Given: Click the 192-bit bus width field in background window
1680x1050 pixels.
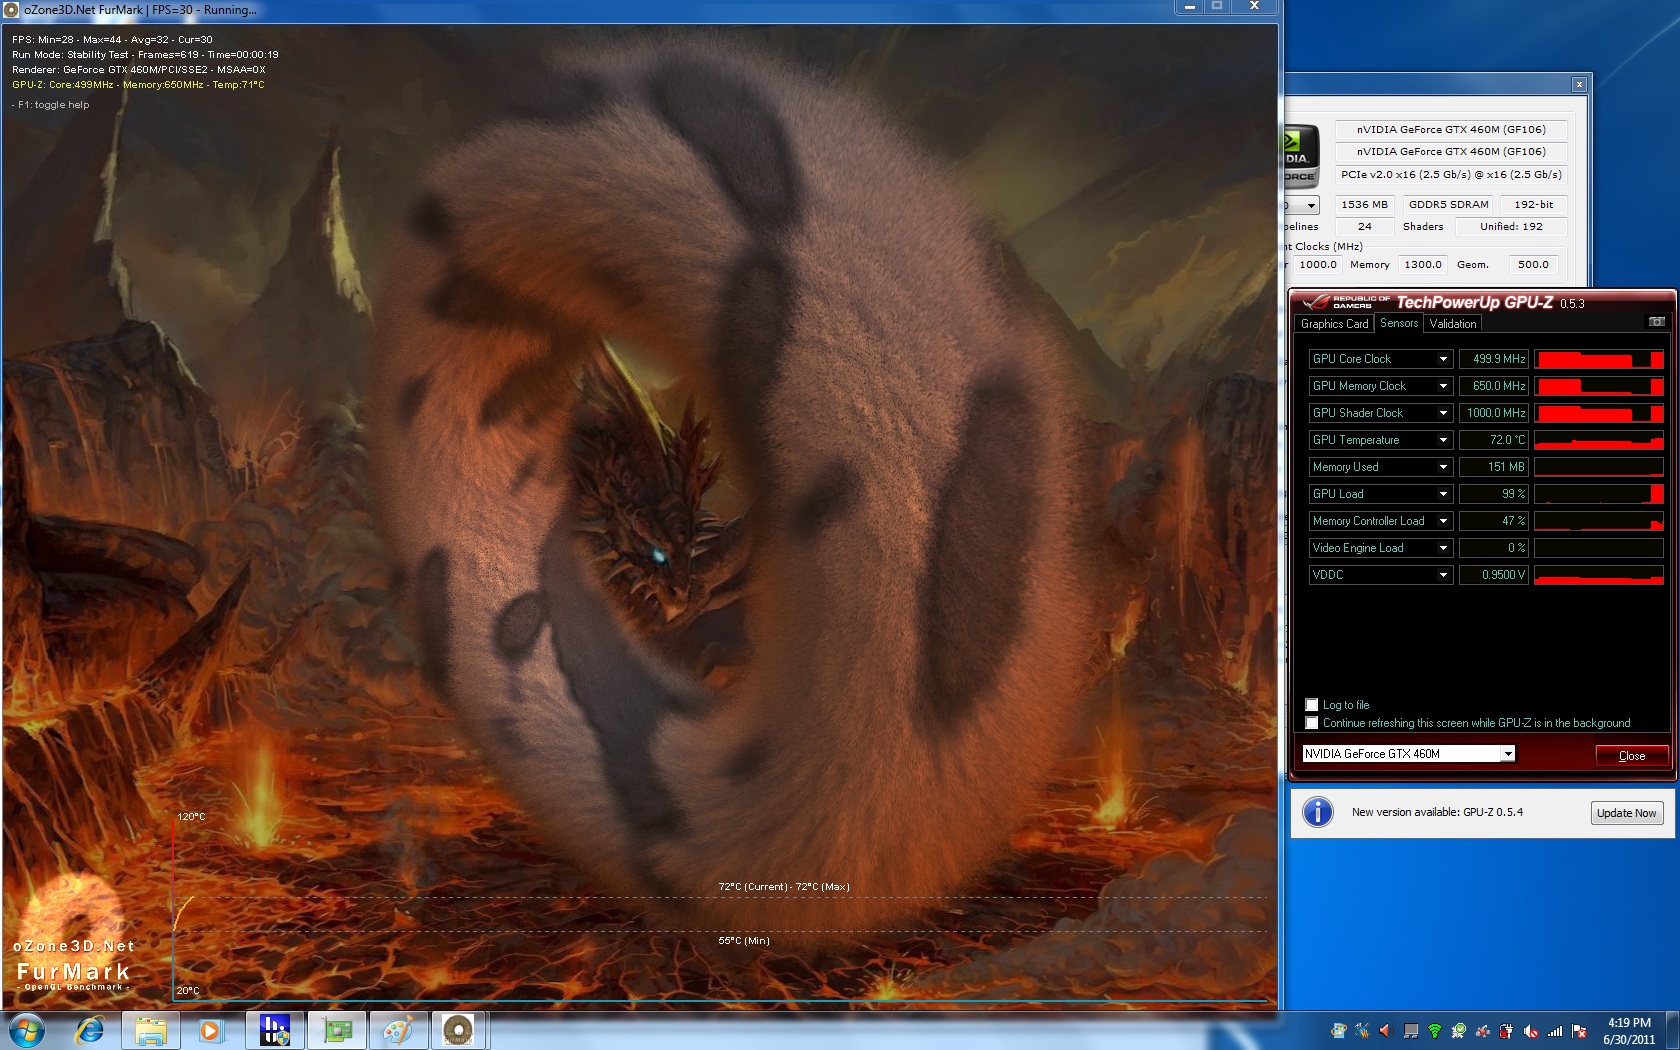Looking at the screenshot, I should point(1533,204).
